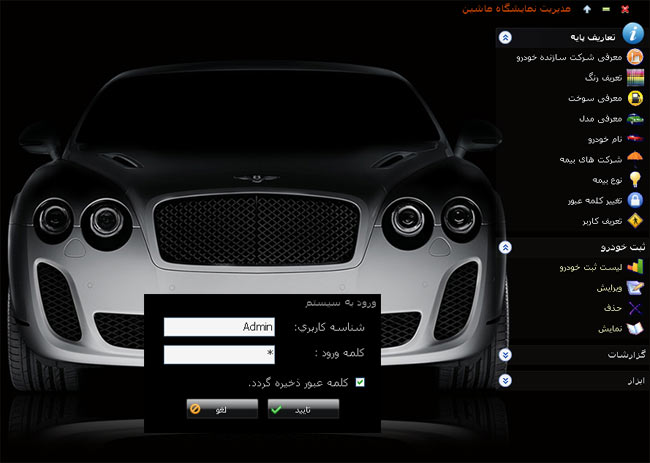Open the تغییر کلمه عبور menu entry
Image resolution: width=650 pixels, height=463 pixels.
[595, 200]
